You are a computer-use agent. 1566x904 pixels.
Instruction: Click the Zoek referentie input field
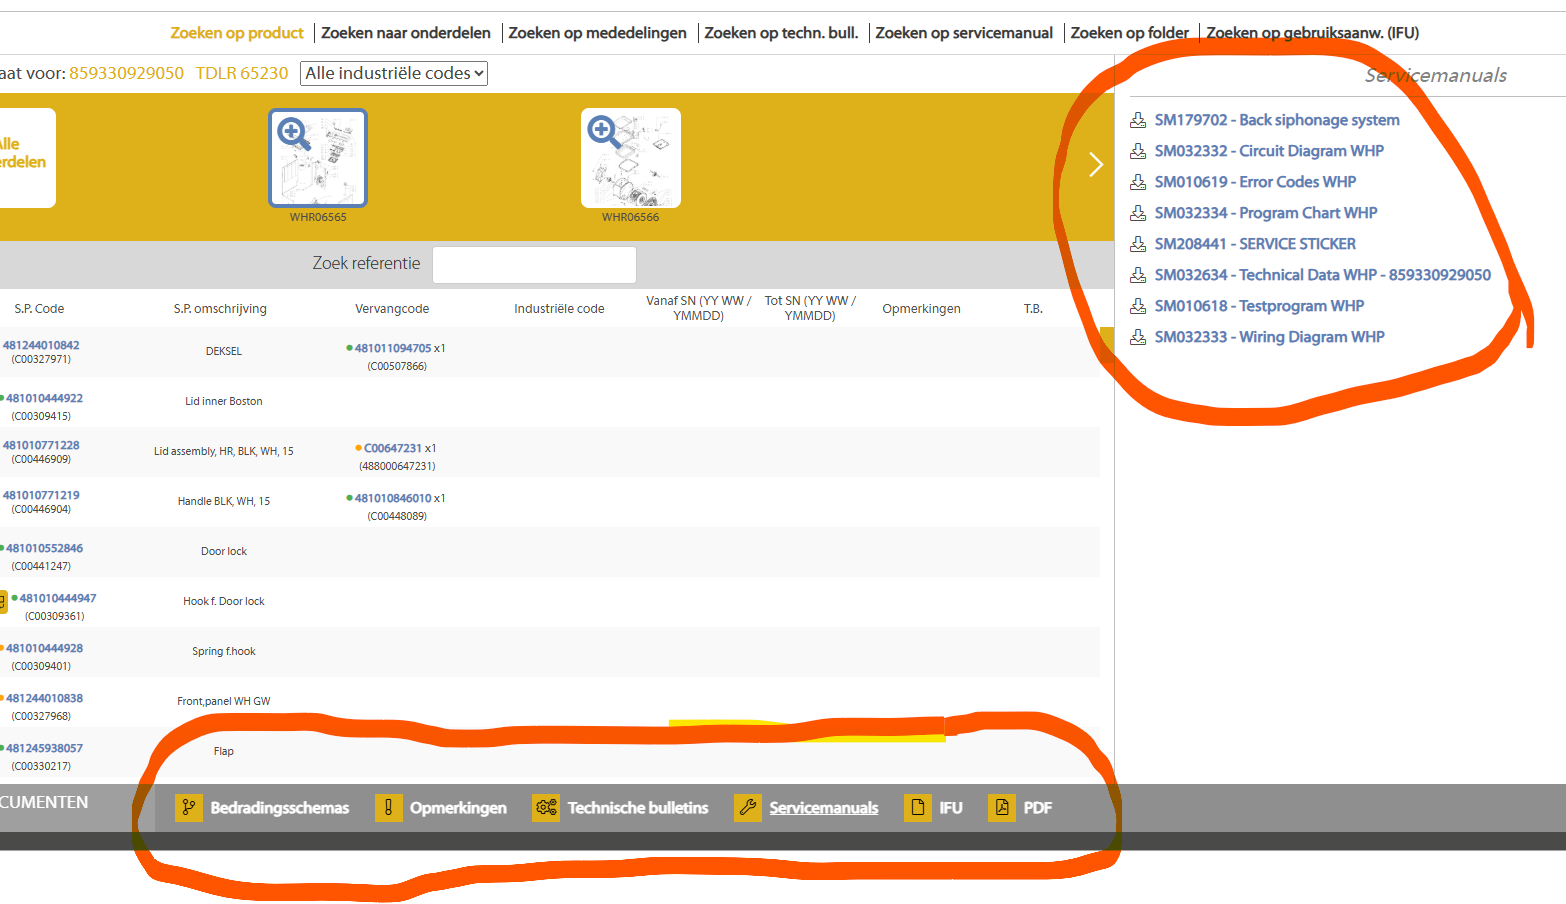[534, 265]
